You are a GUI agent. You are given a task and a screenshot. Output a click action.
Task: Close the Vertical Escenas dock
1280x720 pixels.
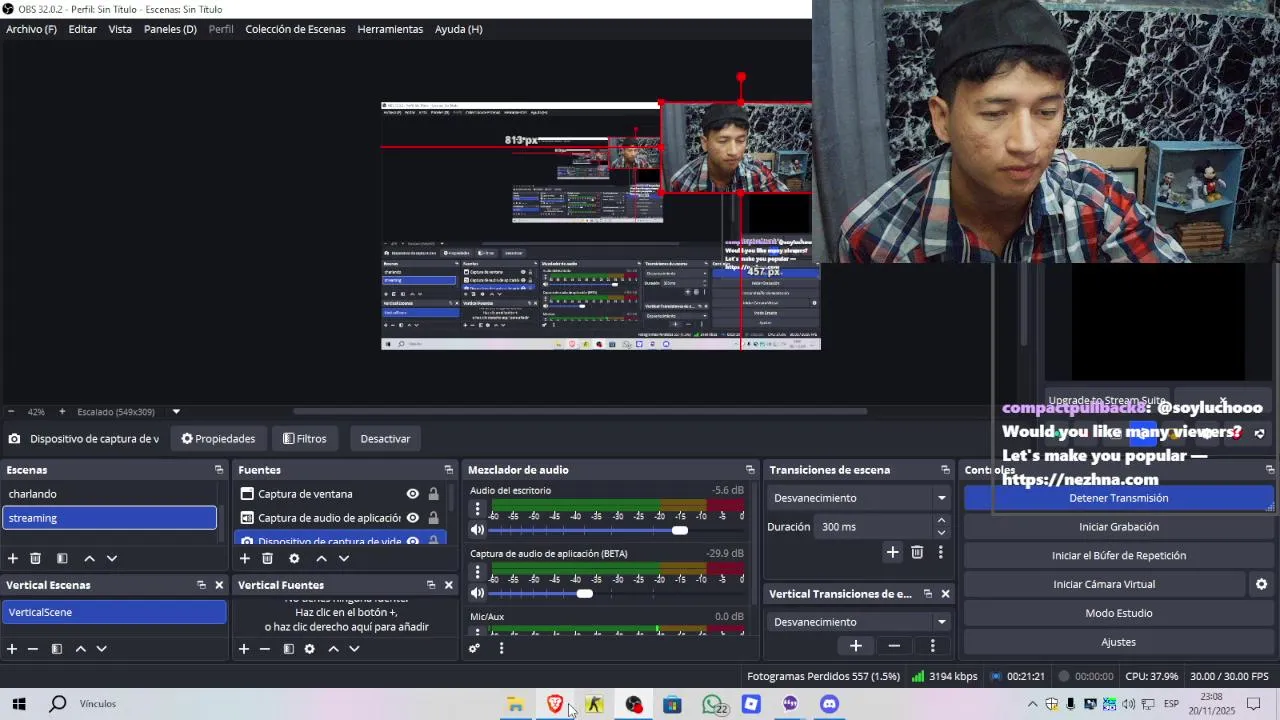(x=219, y=585)
